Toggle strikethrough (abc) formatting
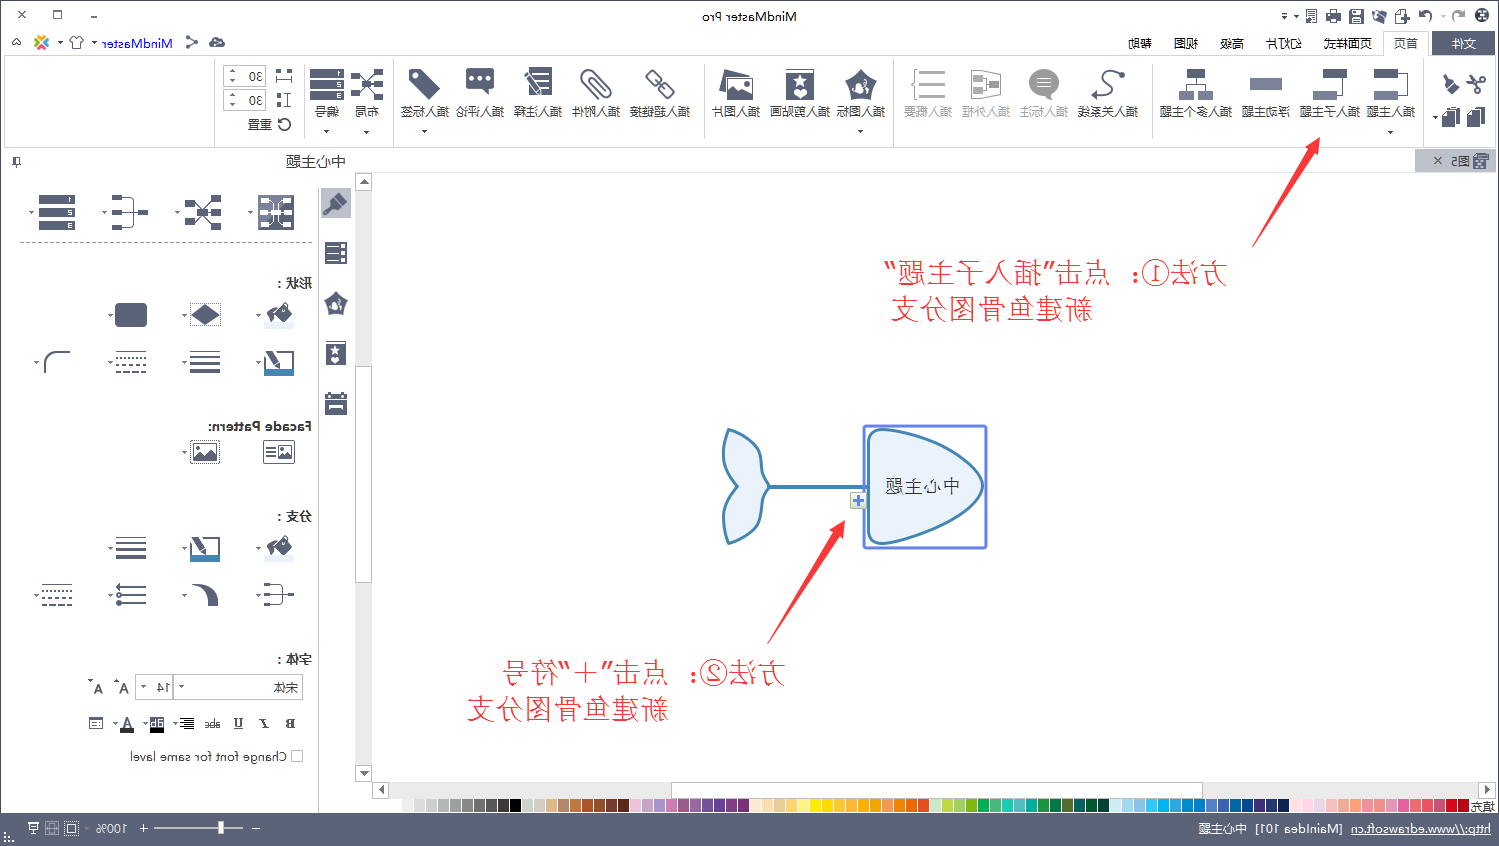 [x=212, y=723]
